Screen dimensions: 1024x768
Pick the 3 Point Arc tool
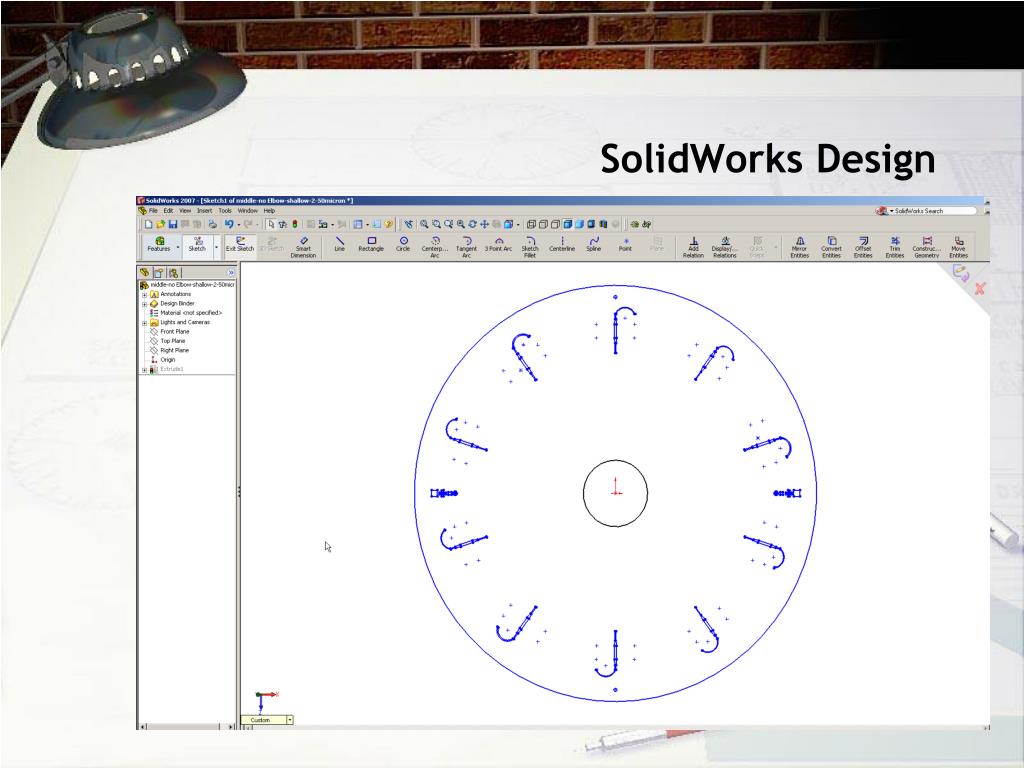[x=498, y=244]
